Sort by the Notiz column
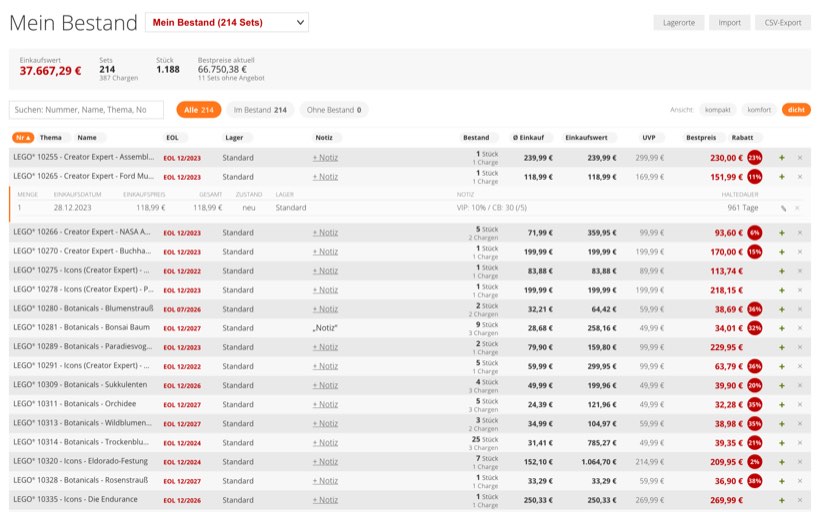The image size is (820, 512). [324, 138]
